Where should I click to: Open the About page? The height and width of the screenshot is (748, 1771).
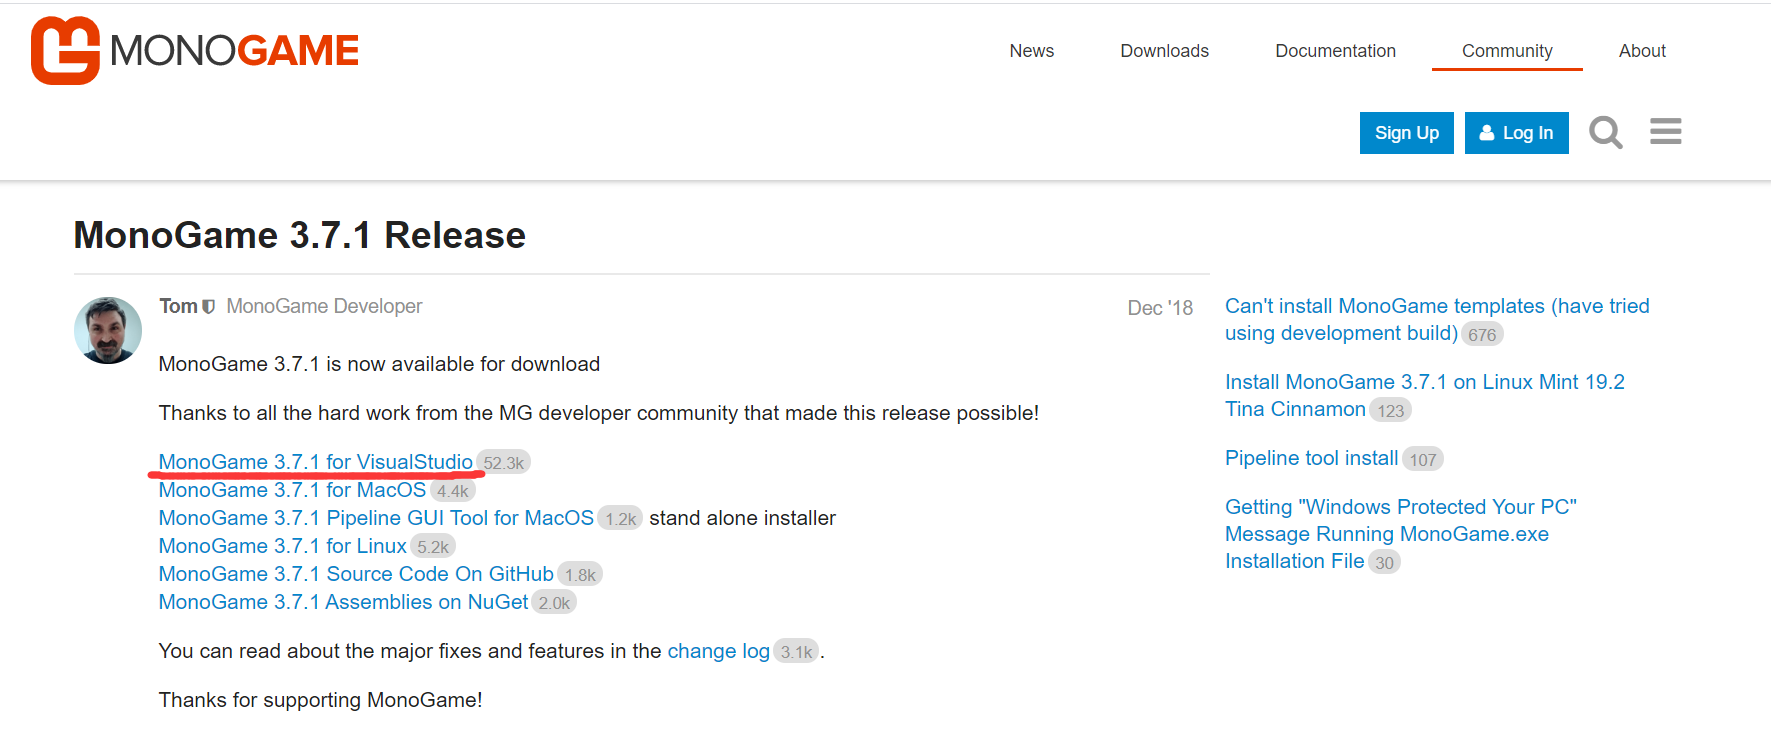click(1641, 51)
